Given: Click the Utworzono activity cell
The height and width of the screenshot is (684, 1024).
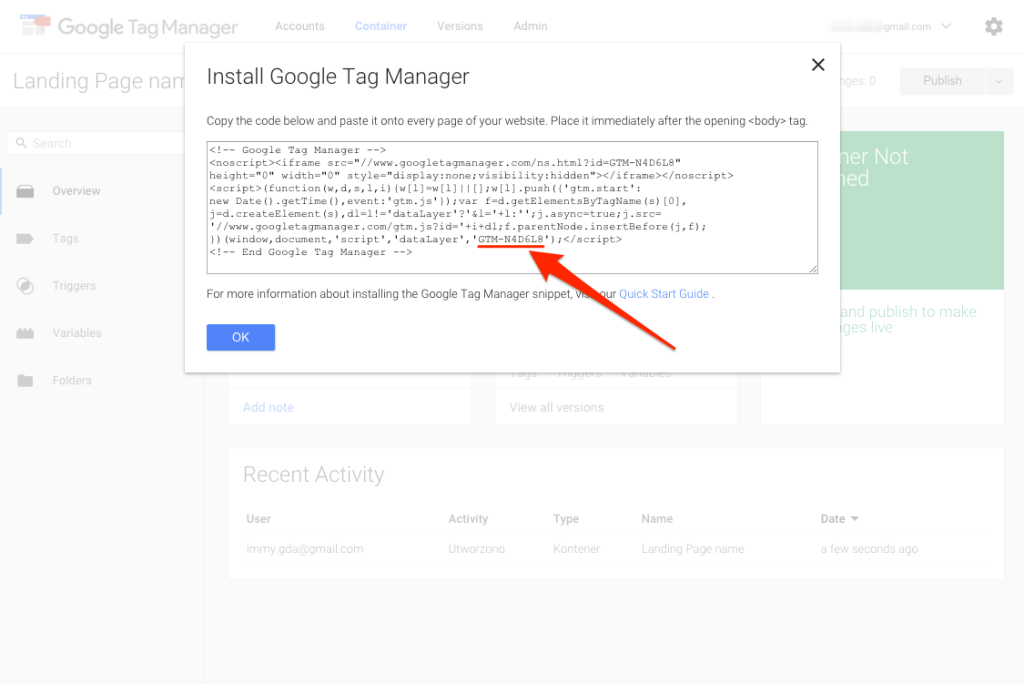Looking at the screenshot, I should (477, 549).
